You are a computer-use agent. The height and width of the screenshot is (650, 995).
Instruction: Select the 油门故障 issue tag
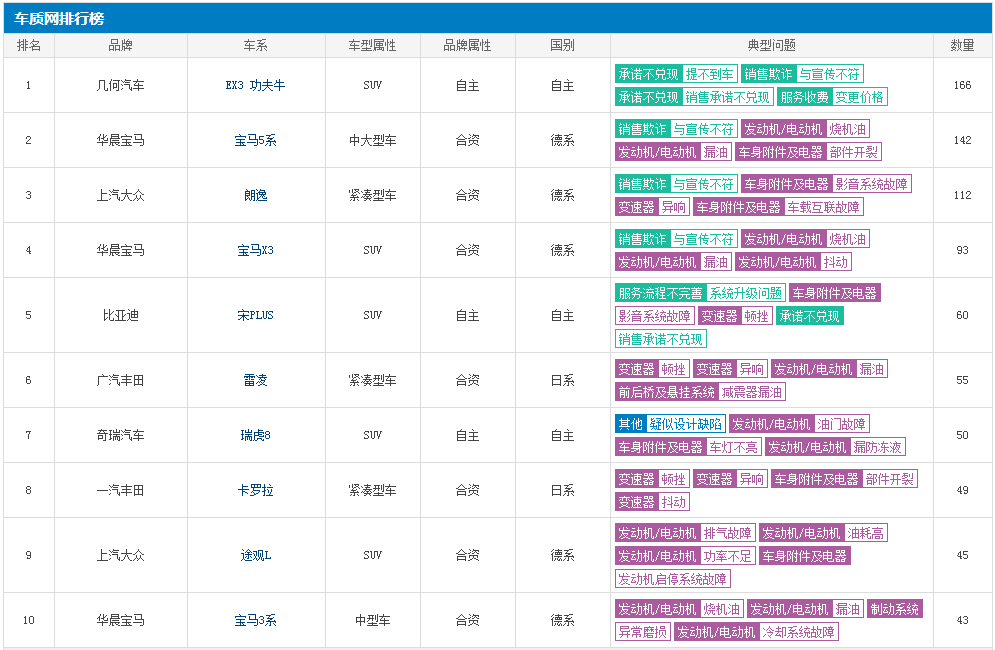pyautogui.click(x=841, y=424)
